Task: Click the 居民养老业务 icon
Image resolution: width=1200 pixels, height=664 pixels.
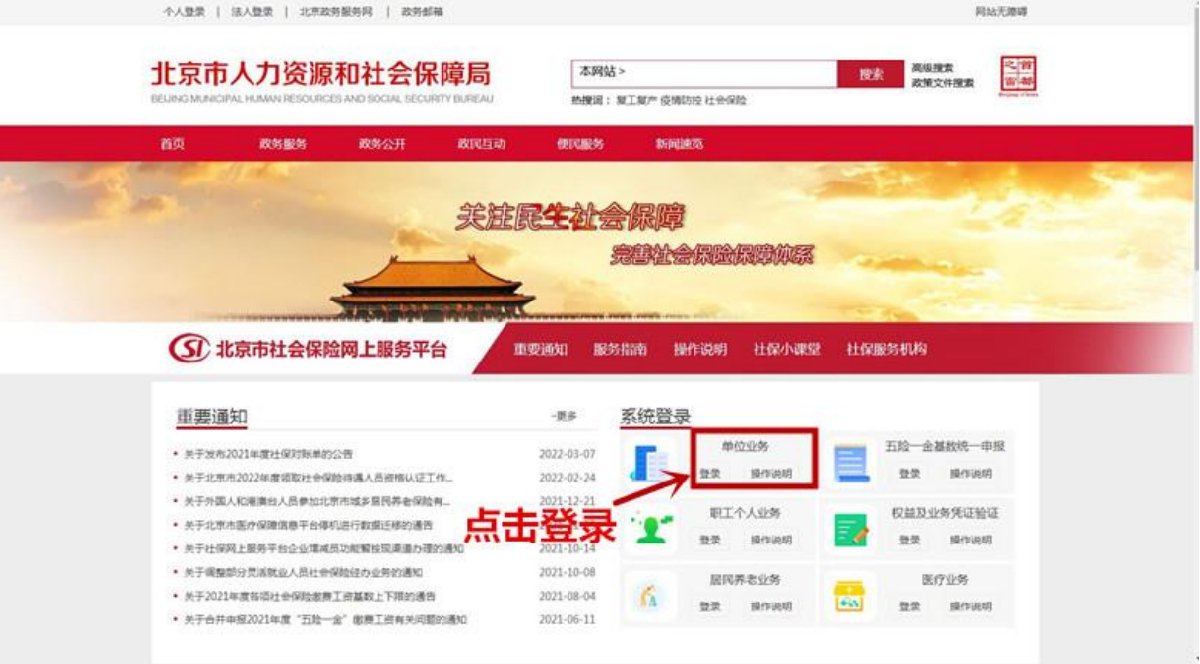Action: 650,596
